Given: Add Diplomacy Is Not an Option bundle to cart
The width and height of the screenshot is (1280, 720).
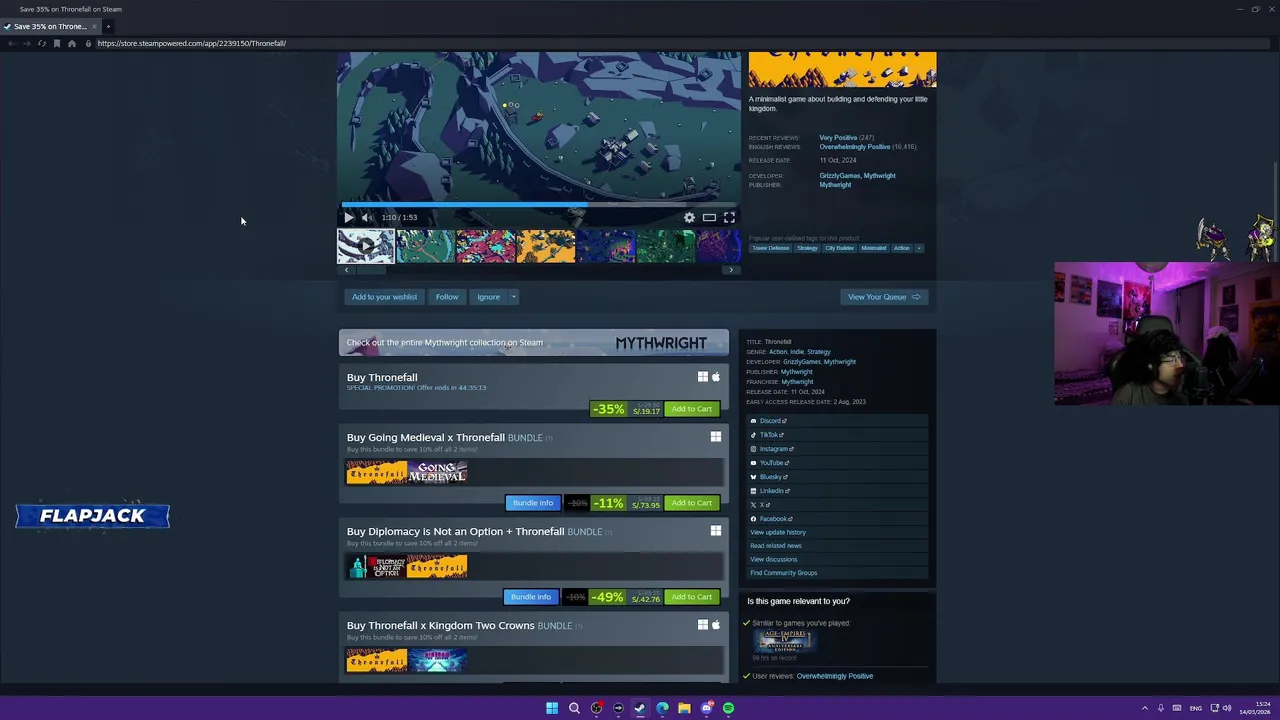Looking at the screenshot, I should (691, 597).
